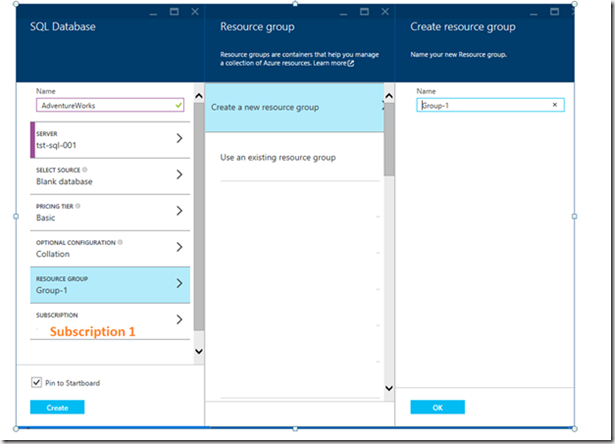Maximize the SQL Database blade

point(174,12)
